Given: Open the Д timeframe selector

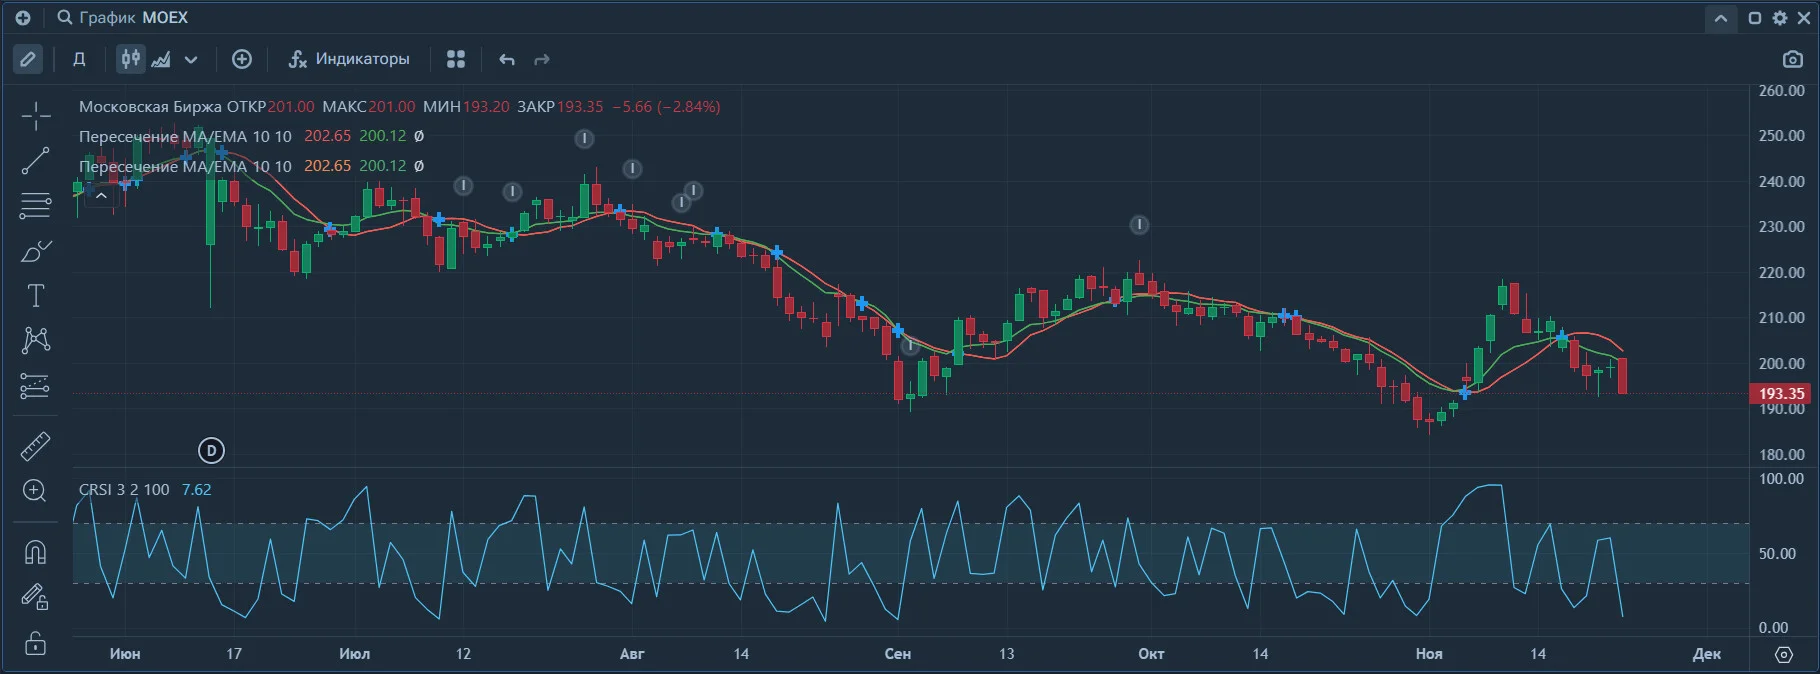Looking at the screenshot, I should (x=79, y=59).
